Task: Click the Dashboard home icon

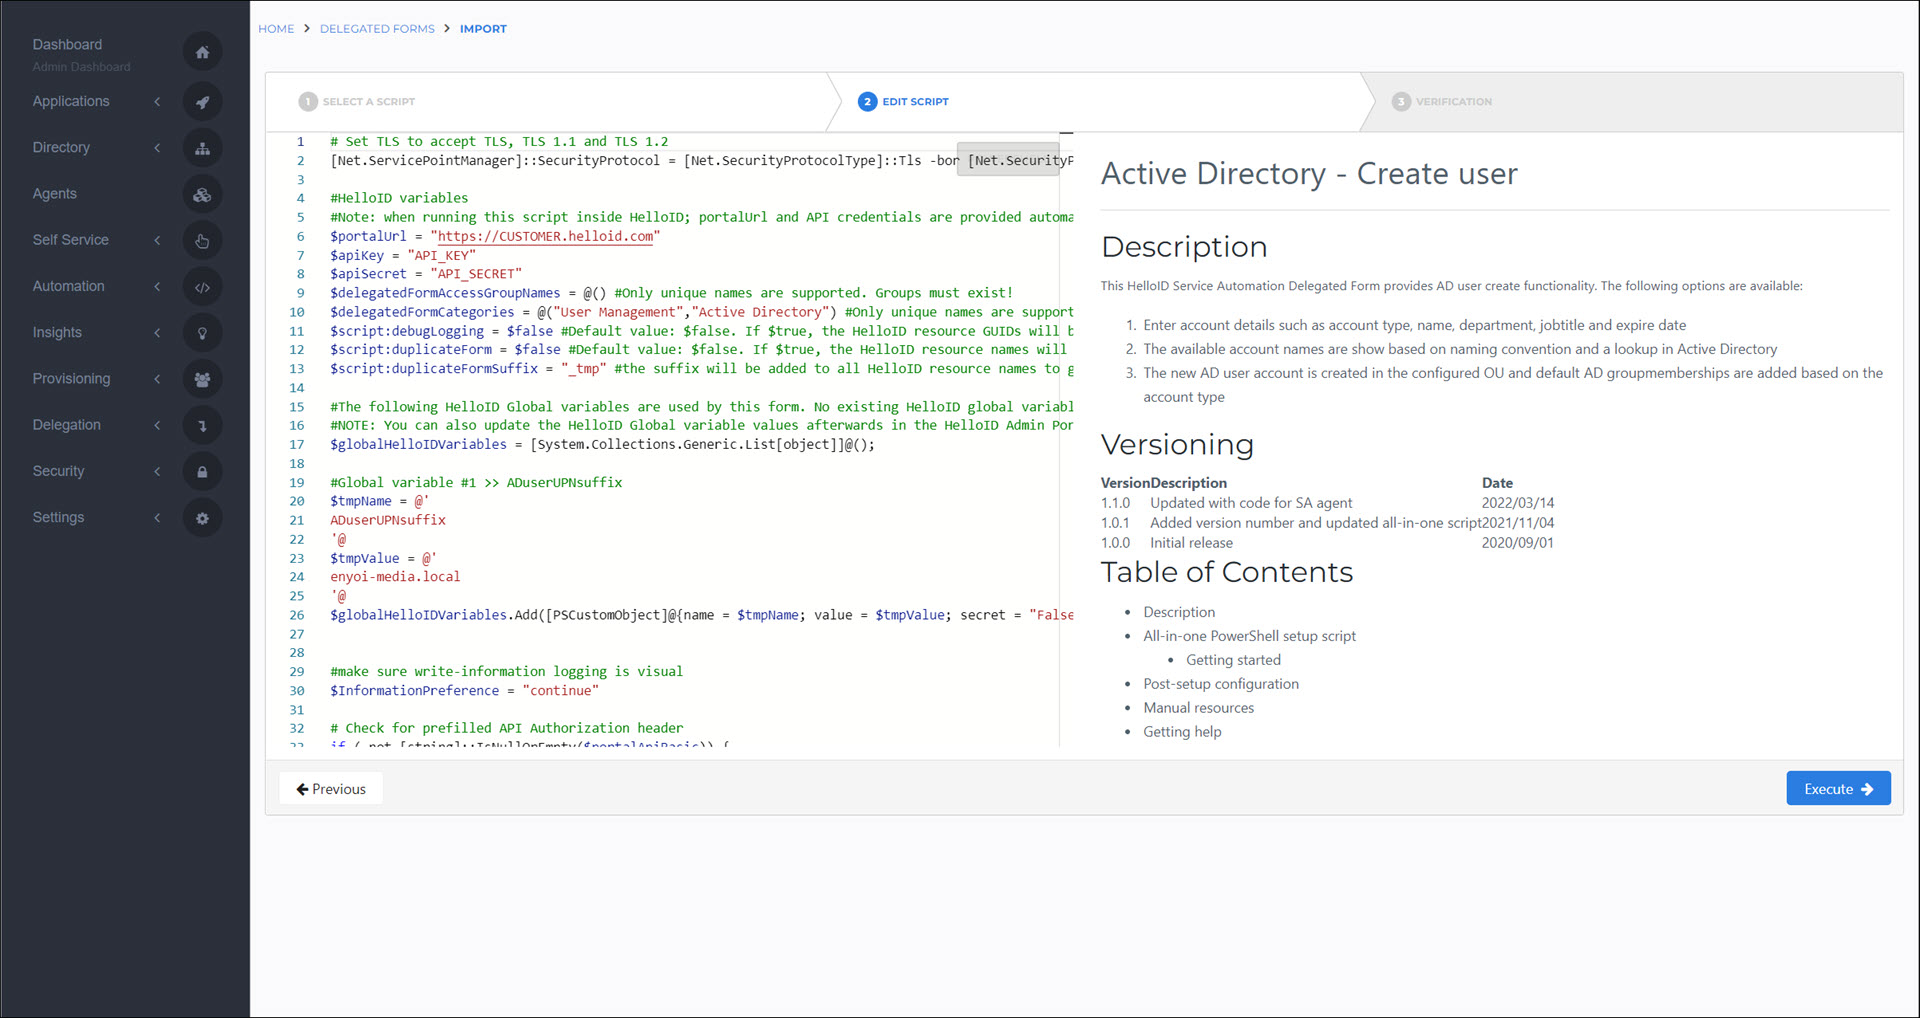Action: [x=202, y=52]
